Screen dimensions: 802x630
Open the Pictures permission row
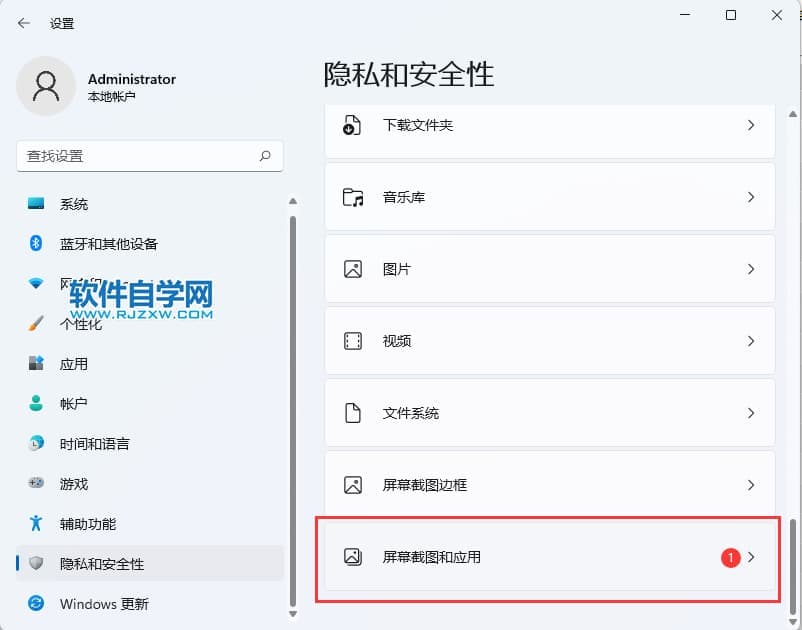click(x=550, y=270)
